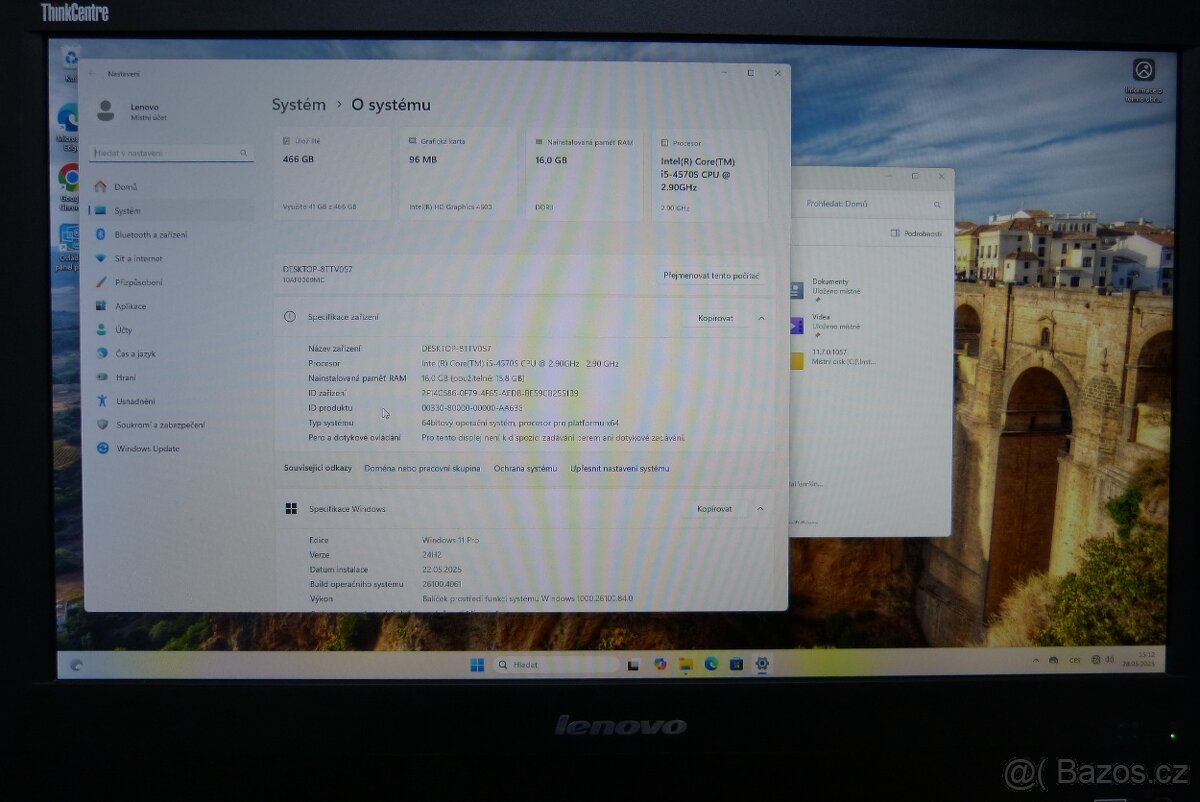This screenshot has height=802, width=1200.
Task: Click the Lenovo account avatar
Action: 105,111
